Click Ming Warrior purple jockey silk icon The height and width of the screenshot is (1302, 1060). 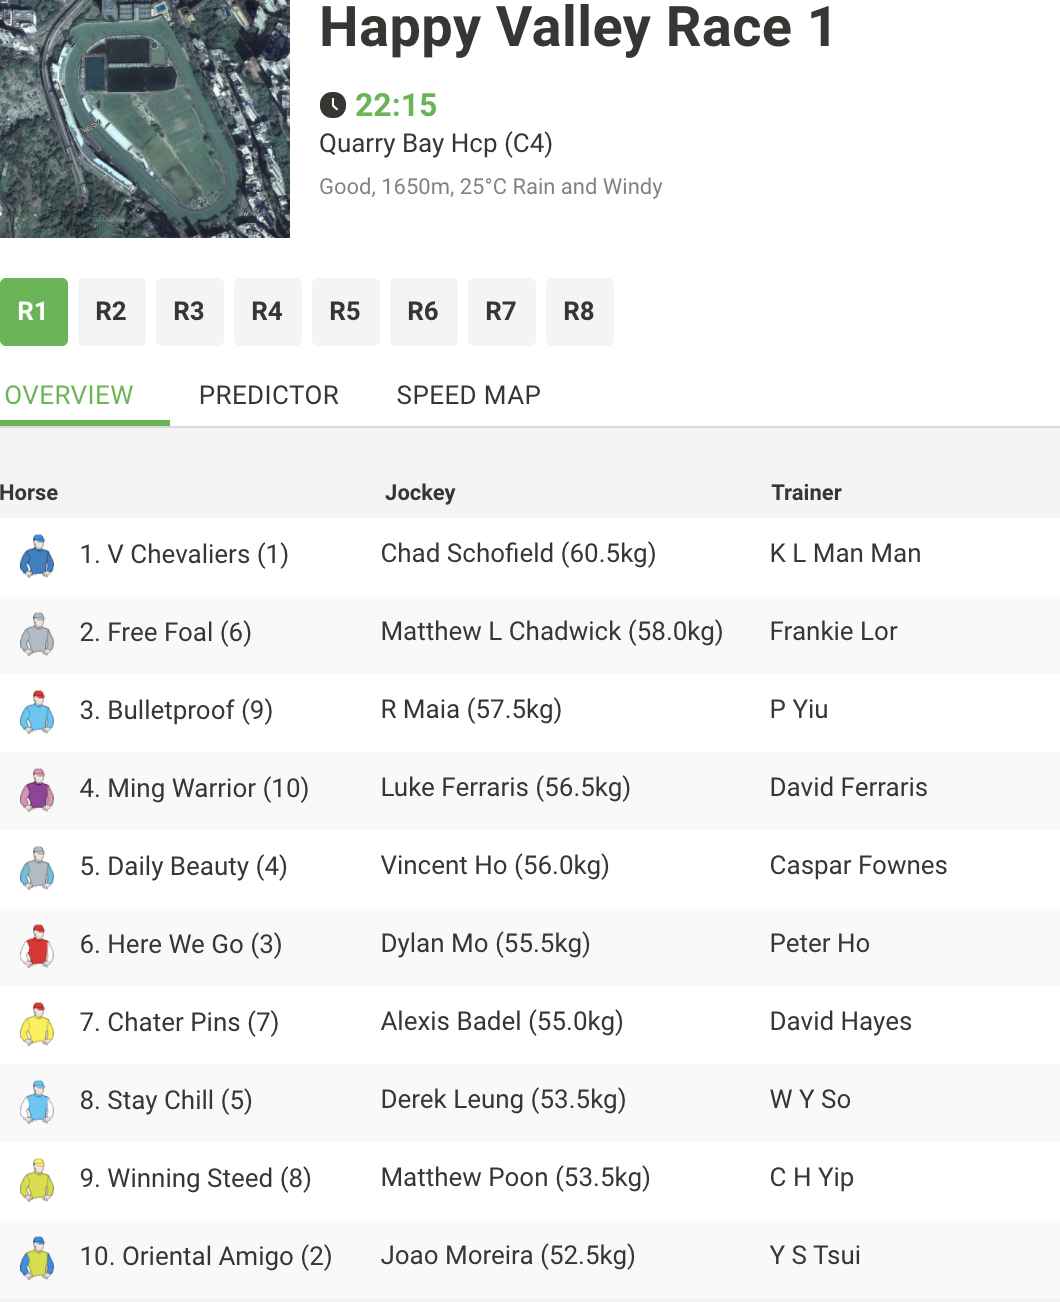[x=38, y=789]
